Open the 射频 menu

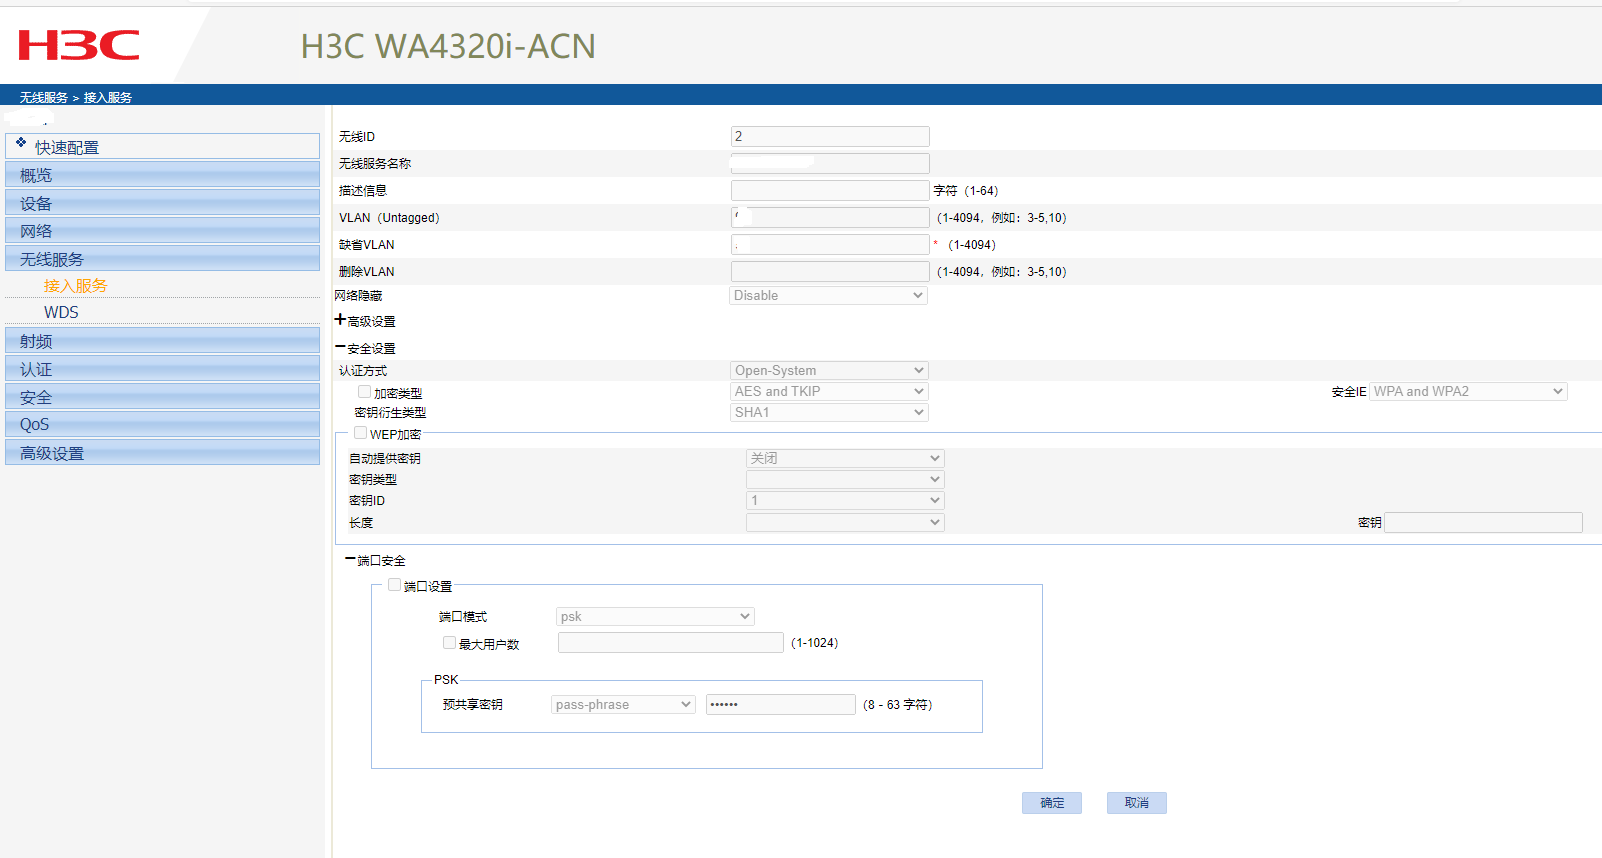coord(163,341)
